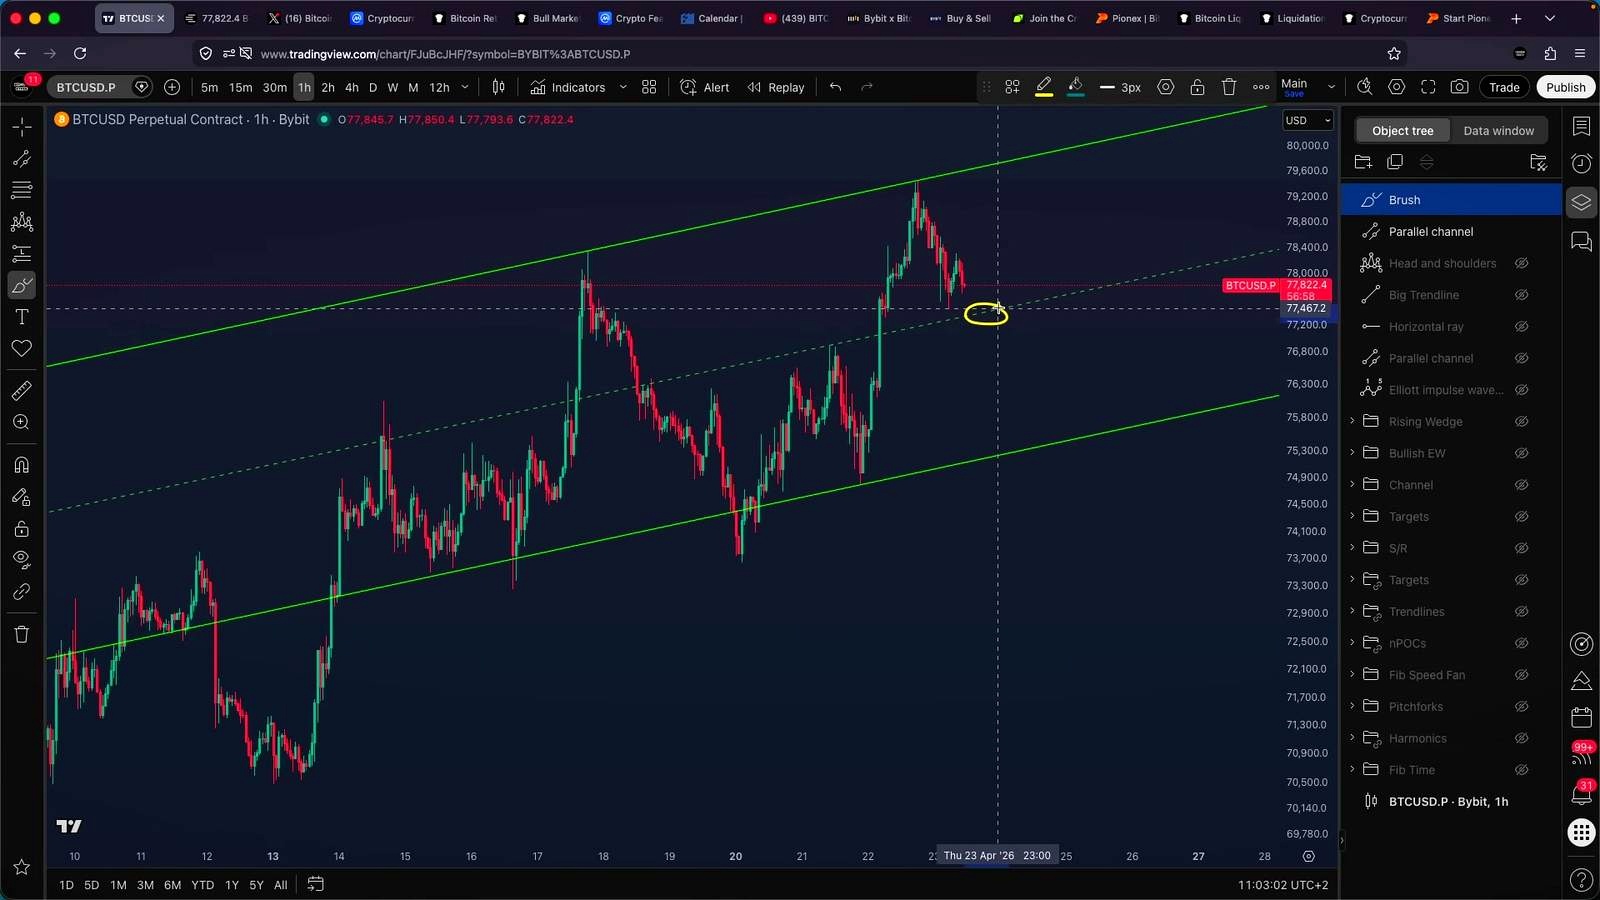Toggle fullscreen chart mode
This screenshot has width=1600, height=900.
[1428, 87]
